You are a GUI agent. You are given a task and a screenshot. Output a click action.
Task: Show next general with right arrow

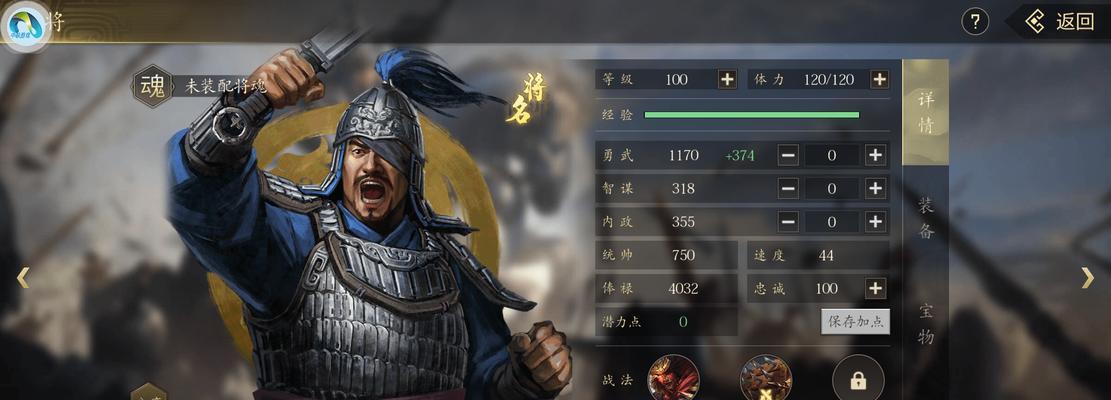click(1088, 278)
